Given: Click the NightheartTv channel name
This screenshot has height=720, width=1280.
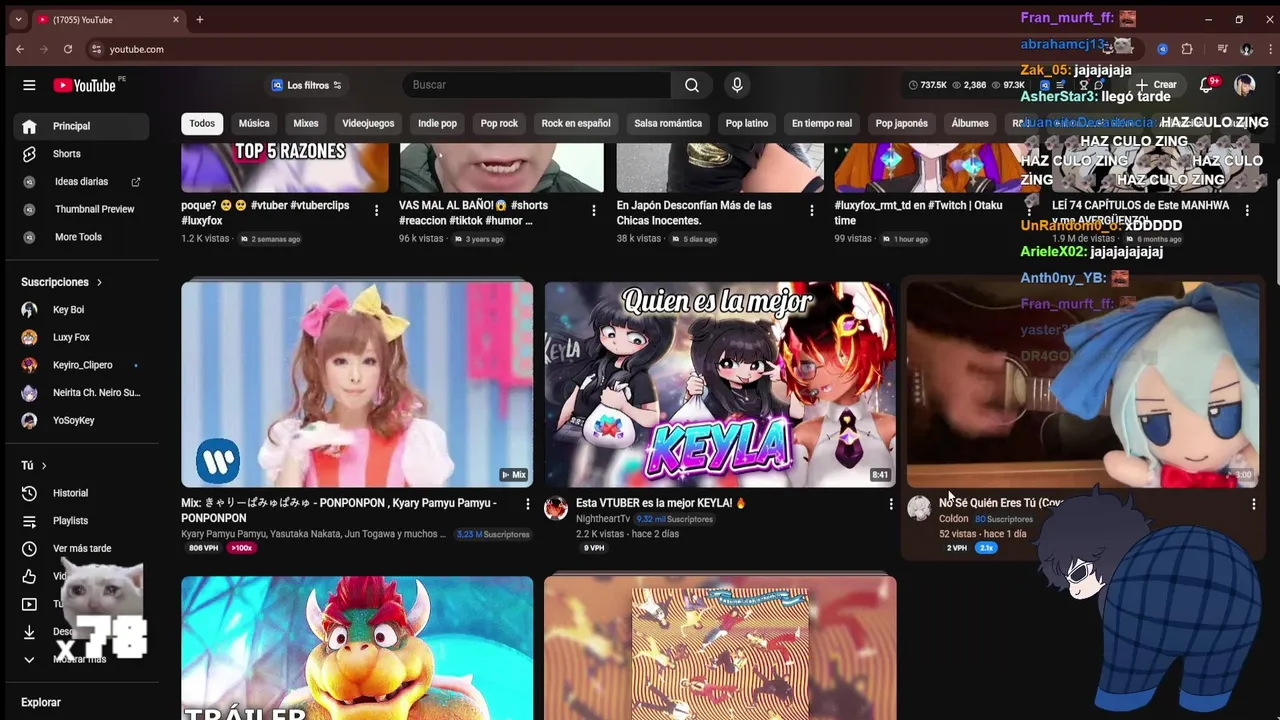Looking at the screenshot, I should coord(603,519).
